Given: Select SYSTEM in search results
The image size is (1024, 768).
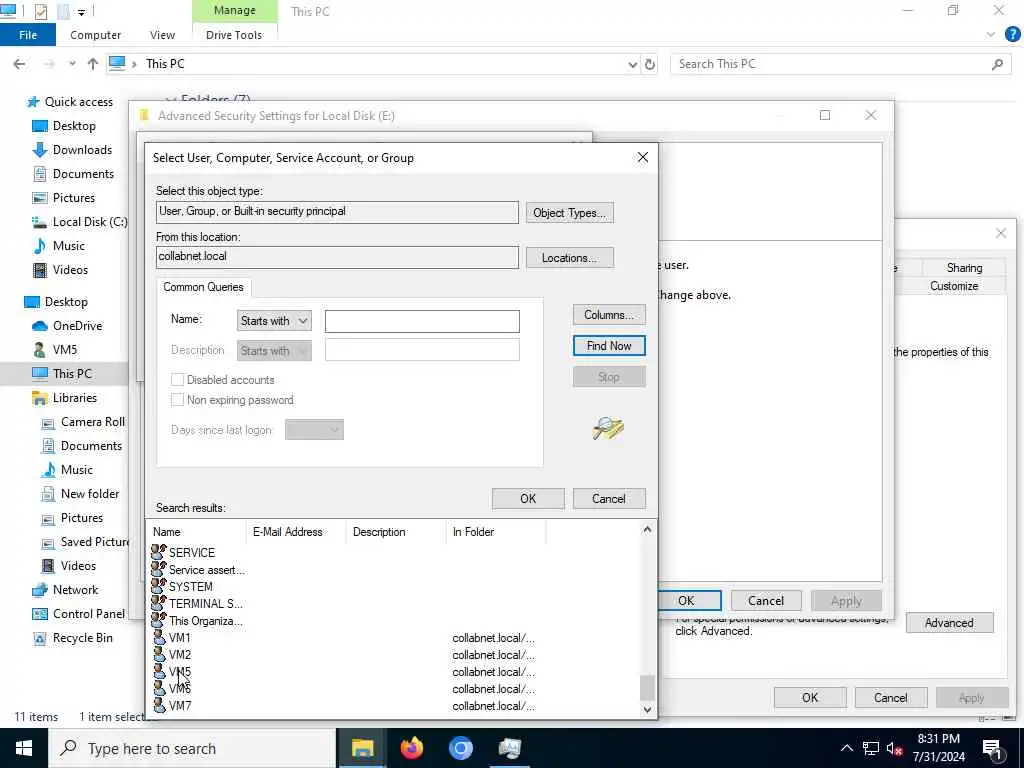Looking at the screenshot, I should (x=190, y=586).
